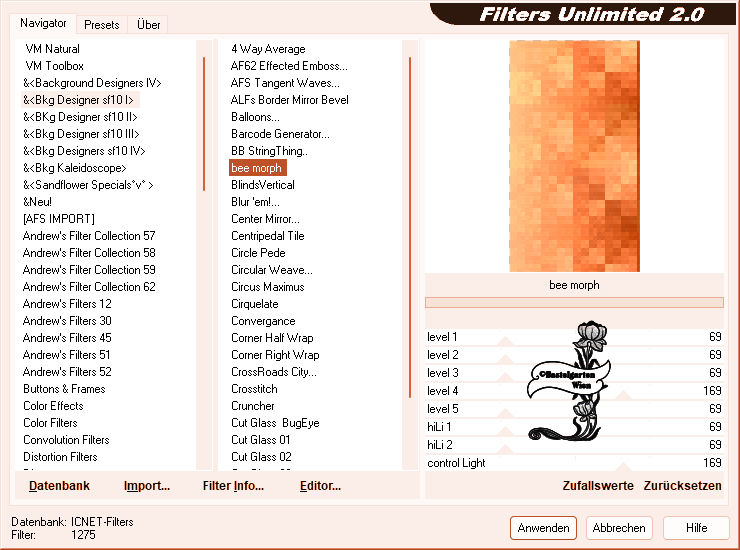This screenshot has width=740, height=550.
Task: Choose Distortion Filters category
Action: 60,457
